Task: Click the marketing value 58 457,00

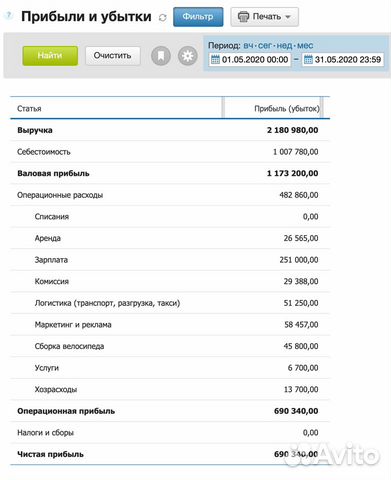Action: pyautogui.click(x=301, y=325)
